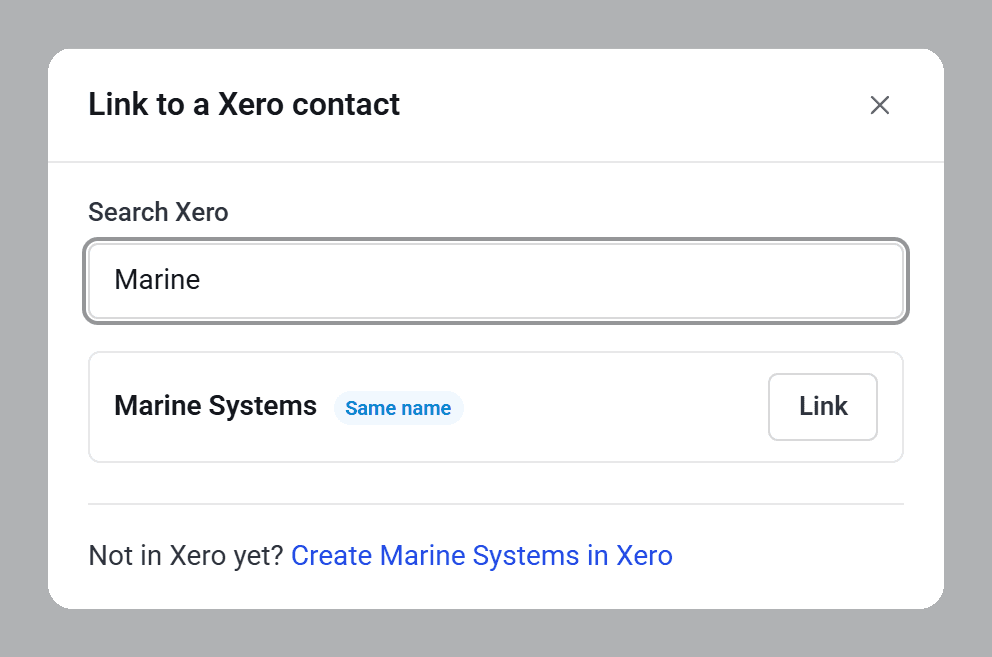Image resolution: width=992 pixels, height=657 pixels.
Task: Close the Link to a Xero contact dialog
Action: click(x=879, y=105)
